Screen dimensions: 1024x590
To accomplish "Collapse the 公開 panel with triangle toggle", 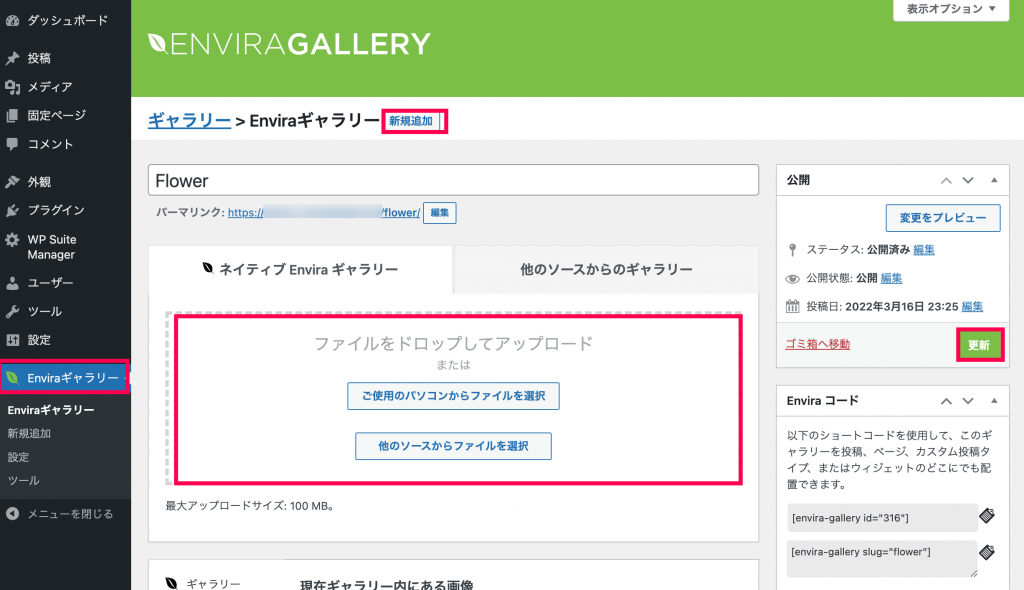I will coord(994,180).
